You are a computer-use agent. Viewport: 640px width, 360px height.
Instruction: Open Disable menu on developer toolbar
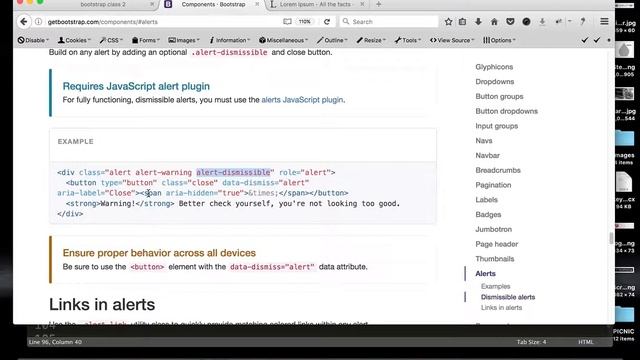(33, 40)
